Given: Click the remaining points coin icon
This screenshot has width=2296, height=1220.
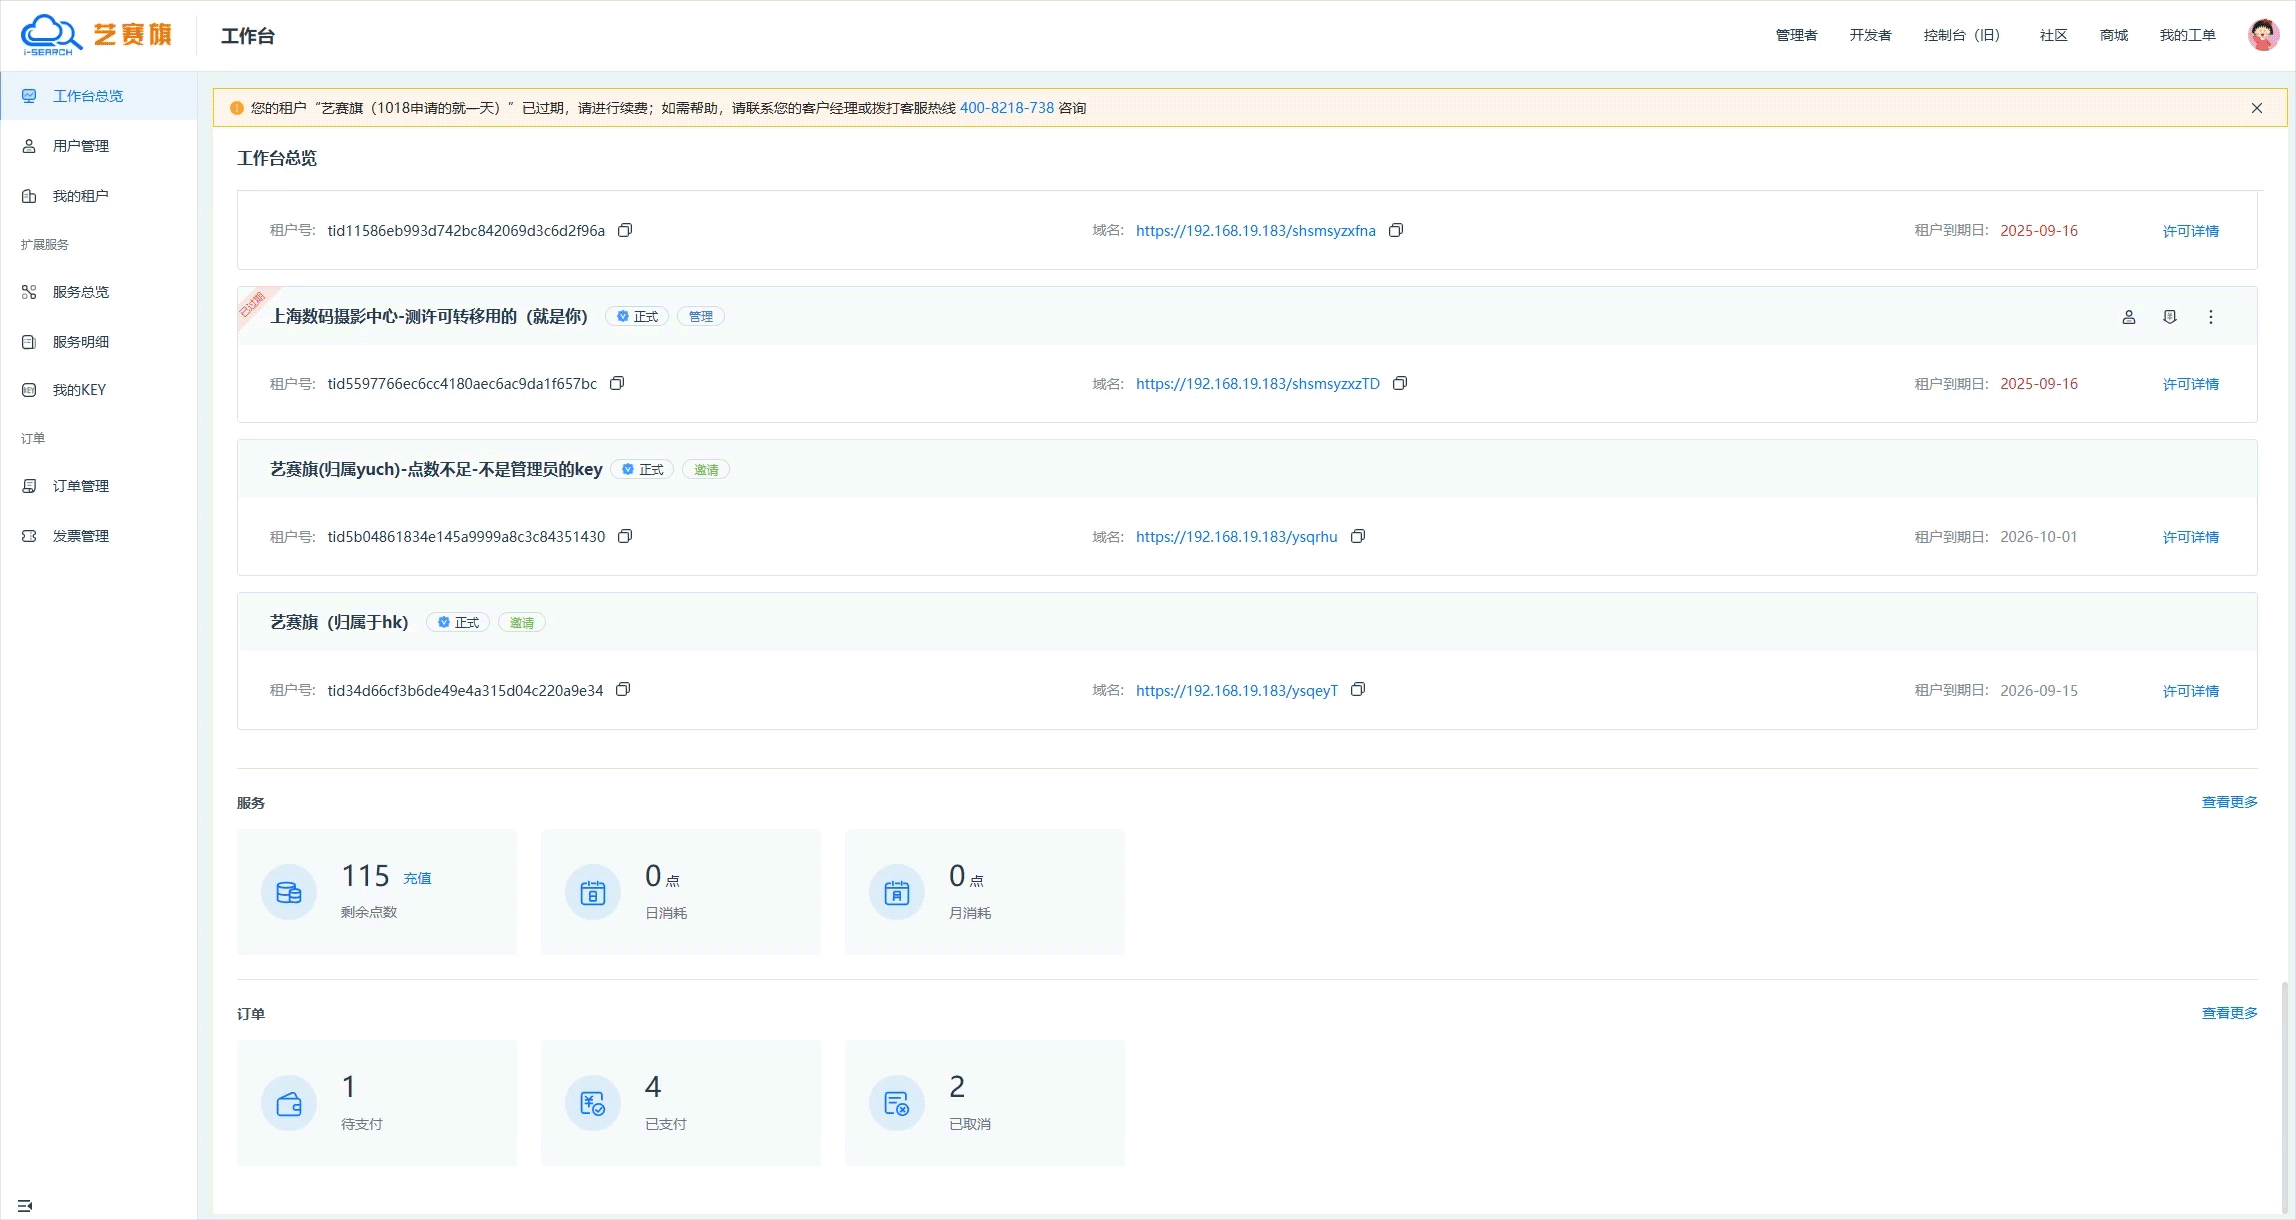Looking at the screenshot, I should (x=289, y=892).
